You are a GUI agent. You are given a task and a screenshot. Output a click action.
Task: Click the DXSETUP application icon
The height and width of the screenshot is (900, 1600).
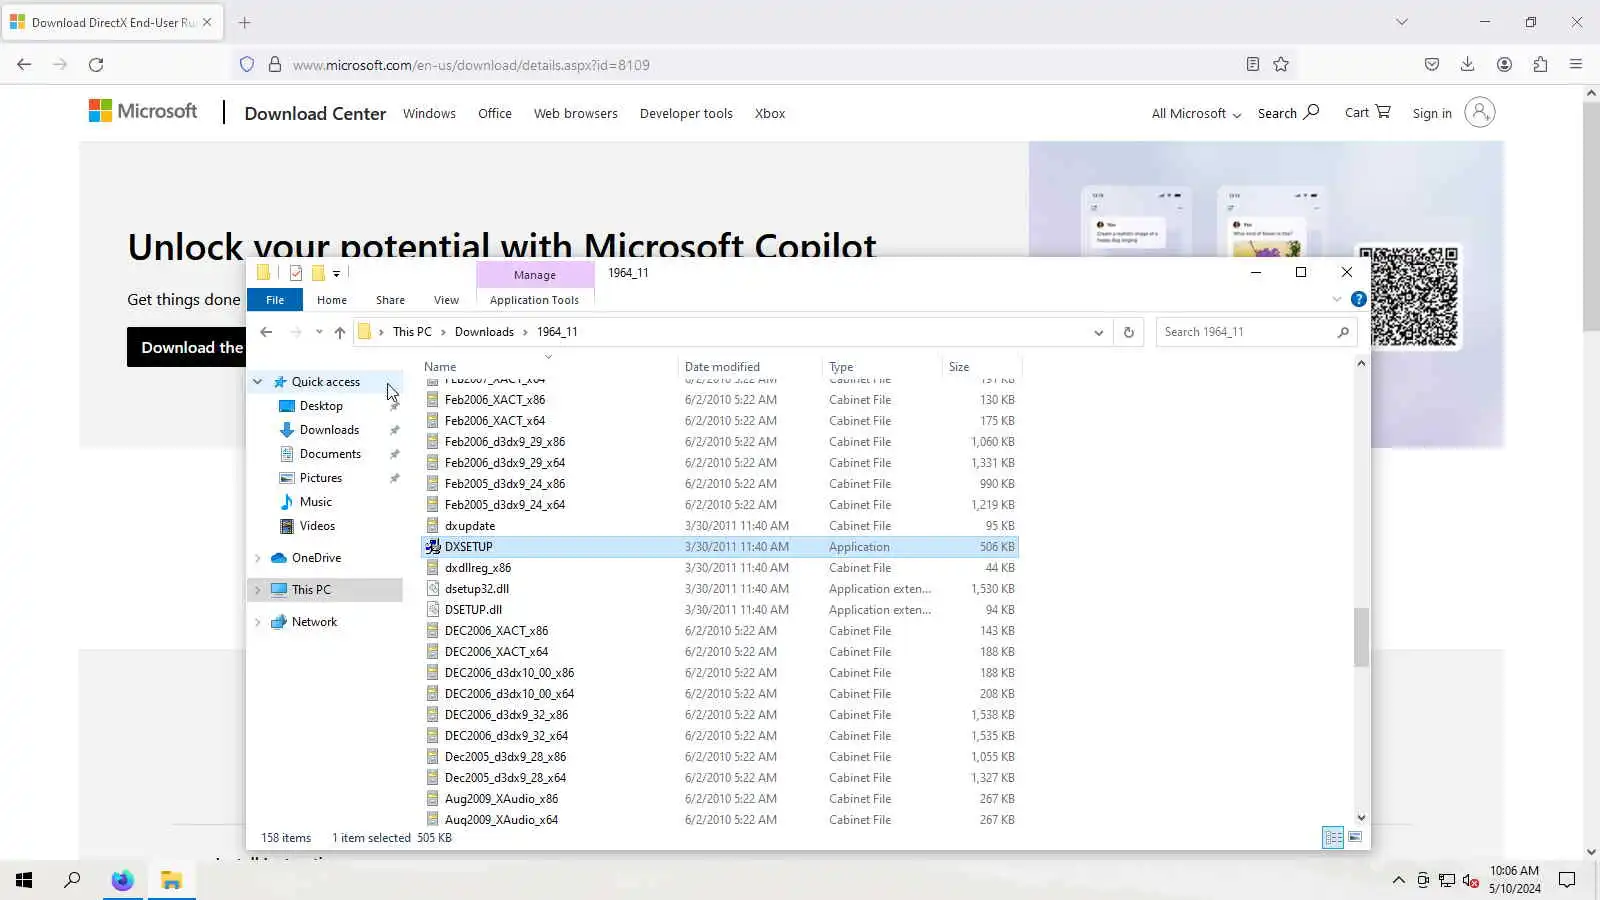click(433, 547)
